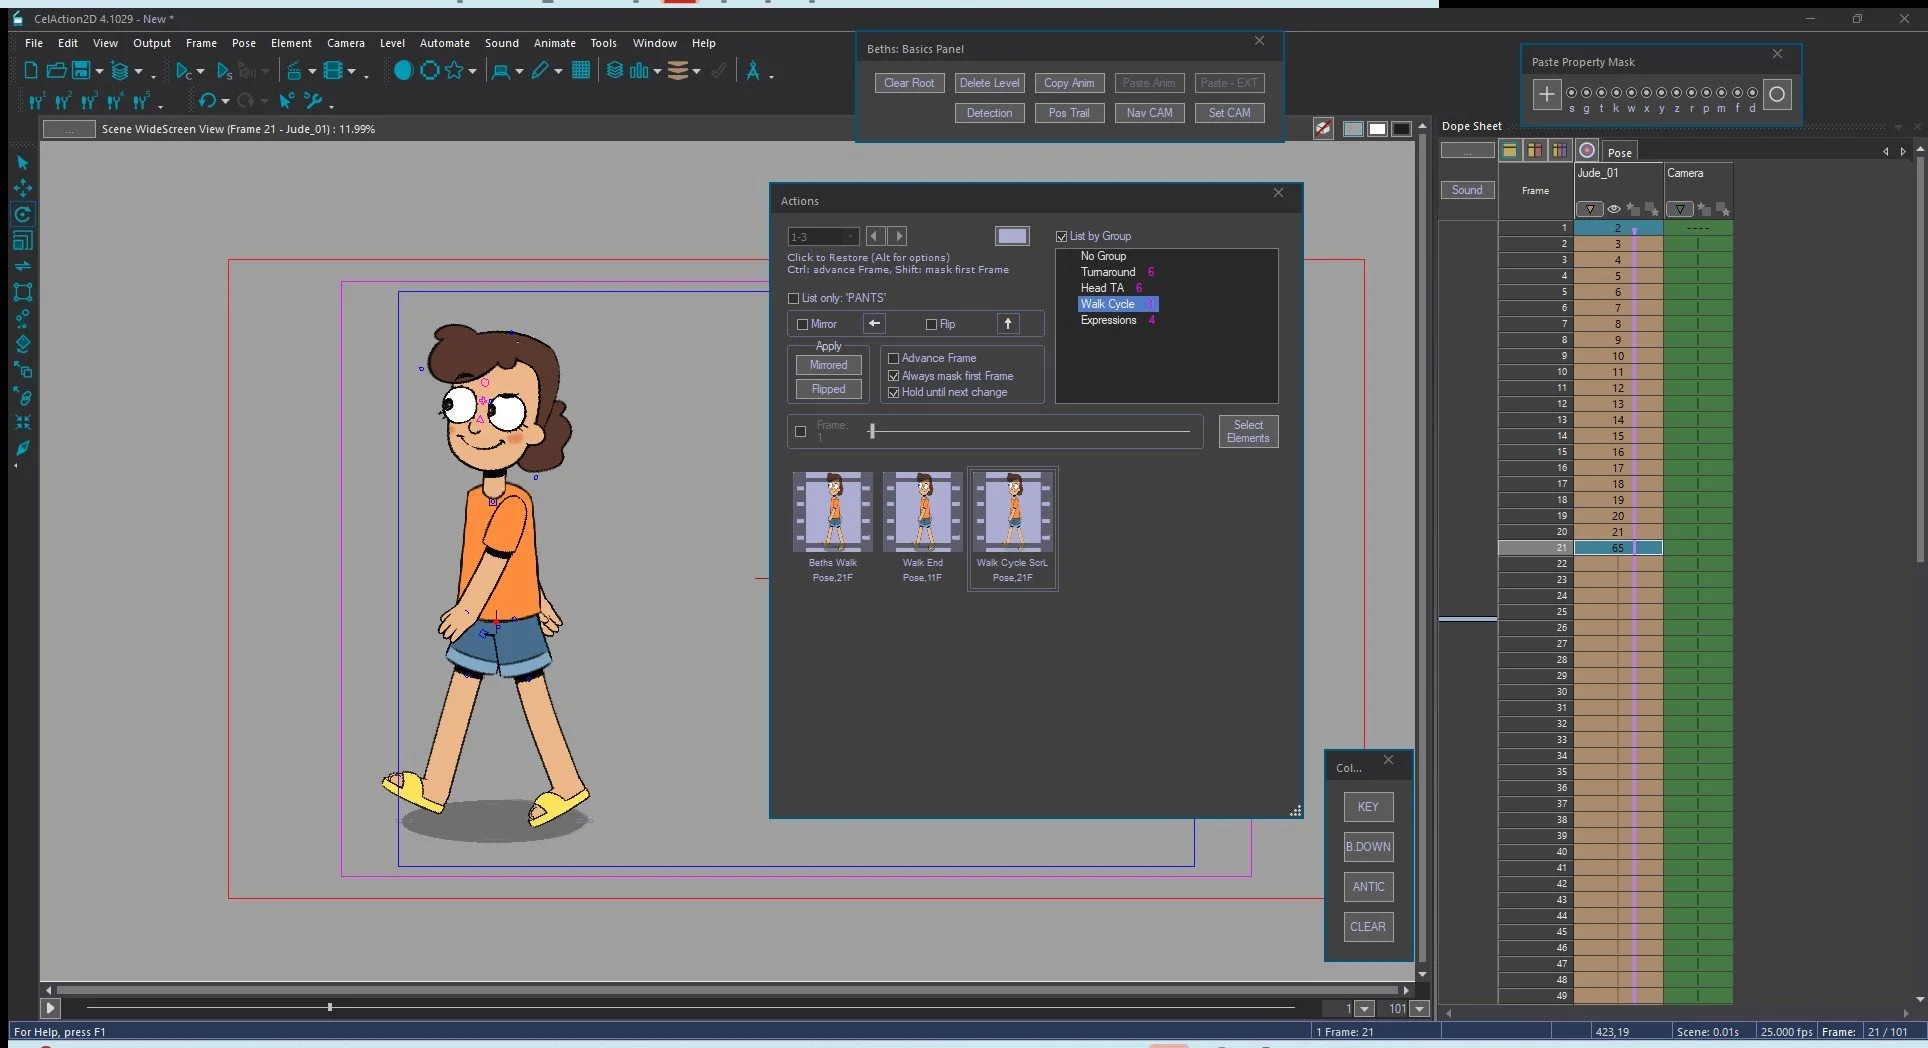Click the Select Elements button
The height and width of the screenshot is (1048, 1928).
point(1248,431)
